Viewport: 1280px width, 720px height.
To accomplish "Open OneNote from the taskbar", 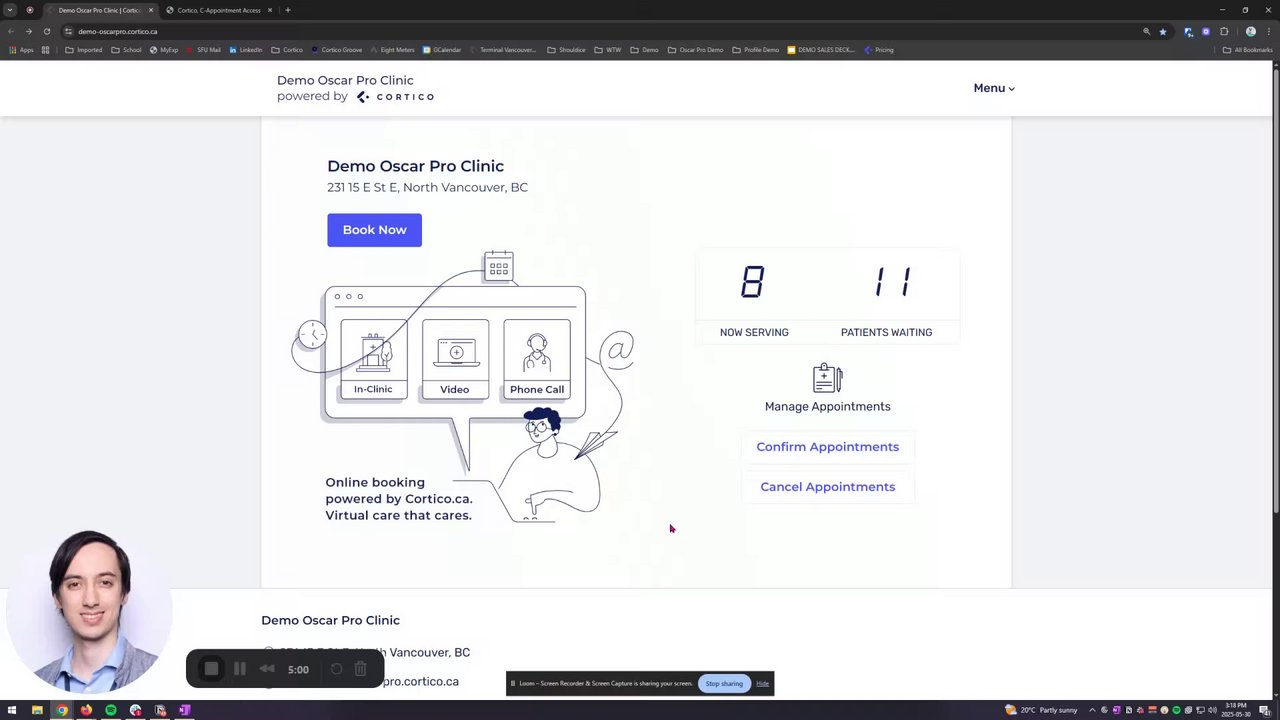I will click(x=184, y=710).
